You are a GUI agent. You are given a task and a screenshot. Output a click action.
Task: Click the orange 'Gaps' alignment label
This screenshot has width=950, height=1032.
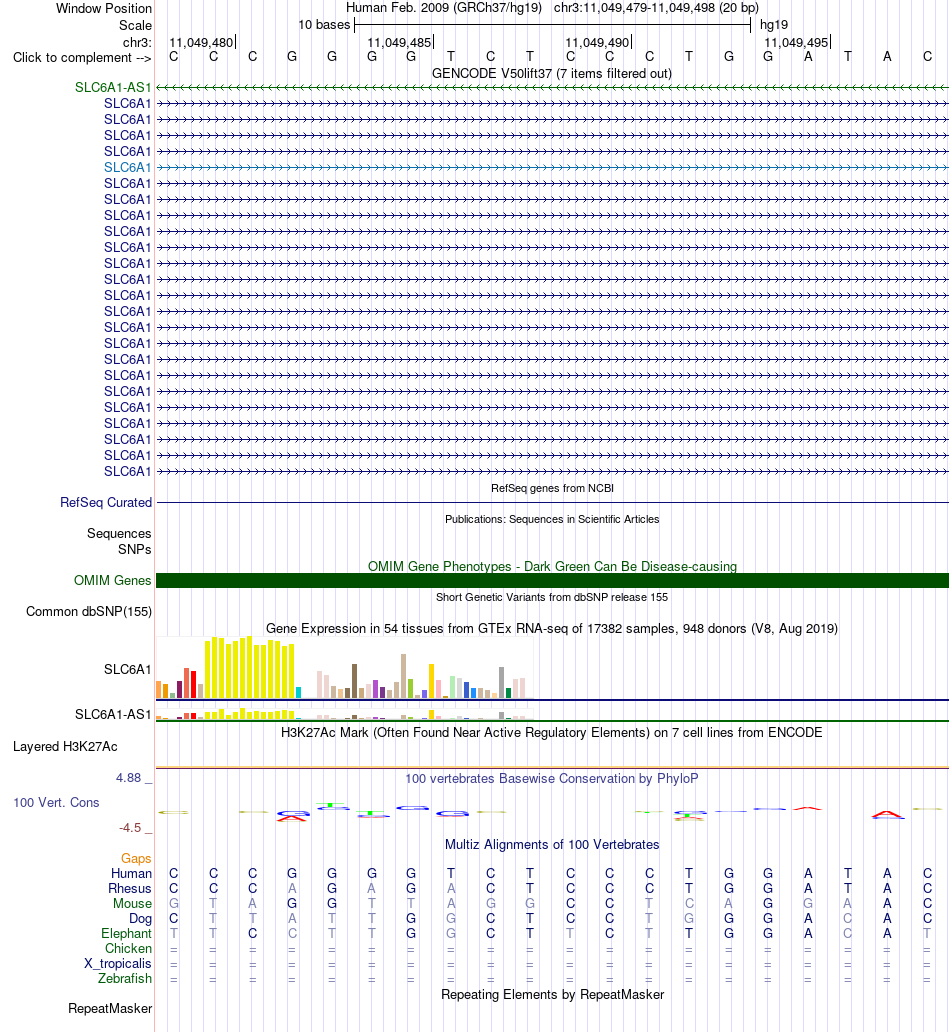click(136, 859)
